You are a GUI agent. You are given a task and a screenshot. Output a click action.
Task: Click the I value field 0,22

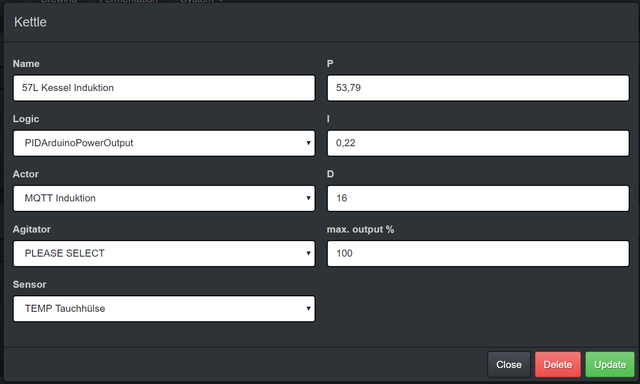click(x=478, y=143)
